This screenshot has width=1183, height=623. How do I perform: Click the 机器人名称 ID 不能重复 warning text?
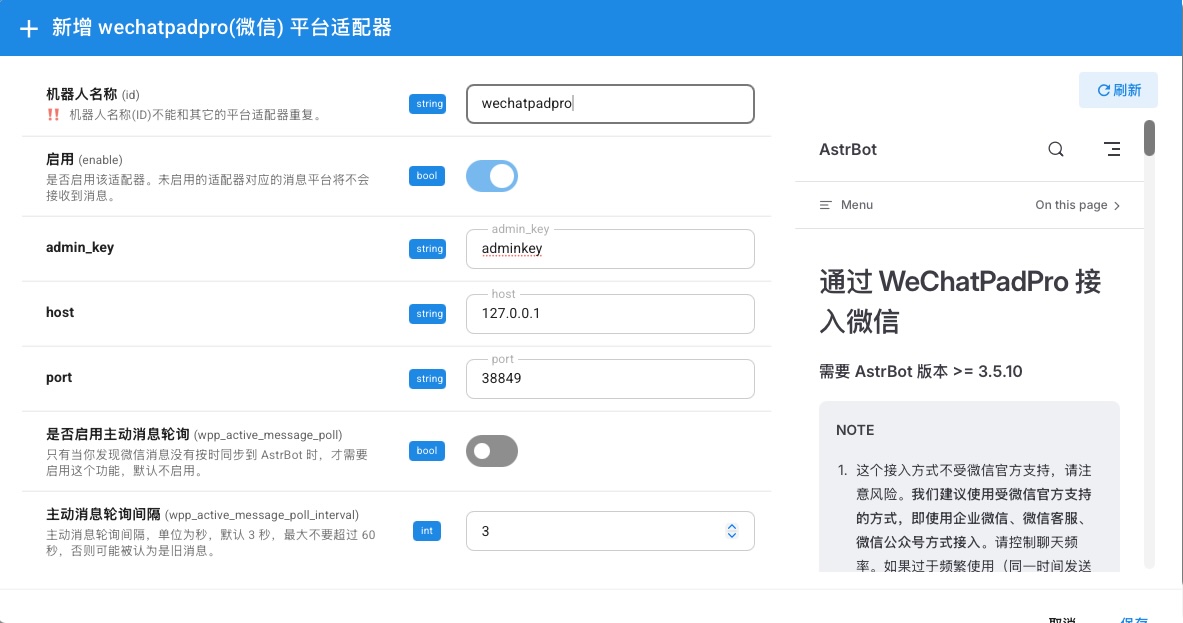coord(196,115)
